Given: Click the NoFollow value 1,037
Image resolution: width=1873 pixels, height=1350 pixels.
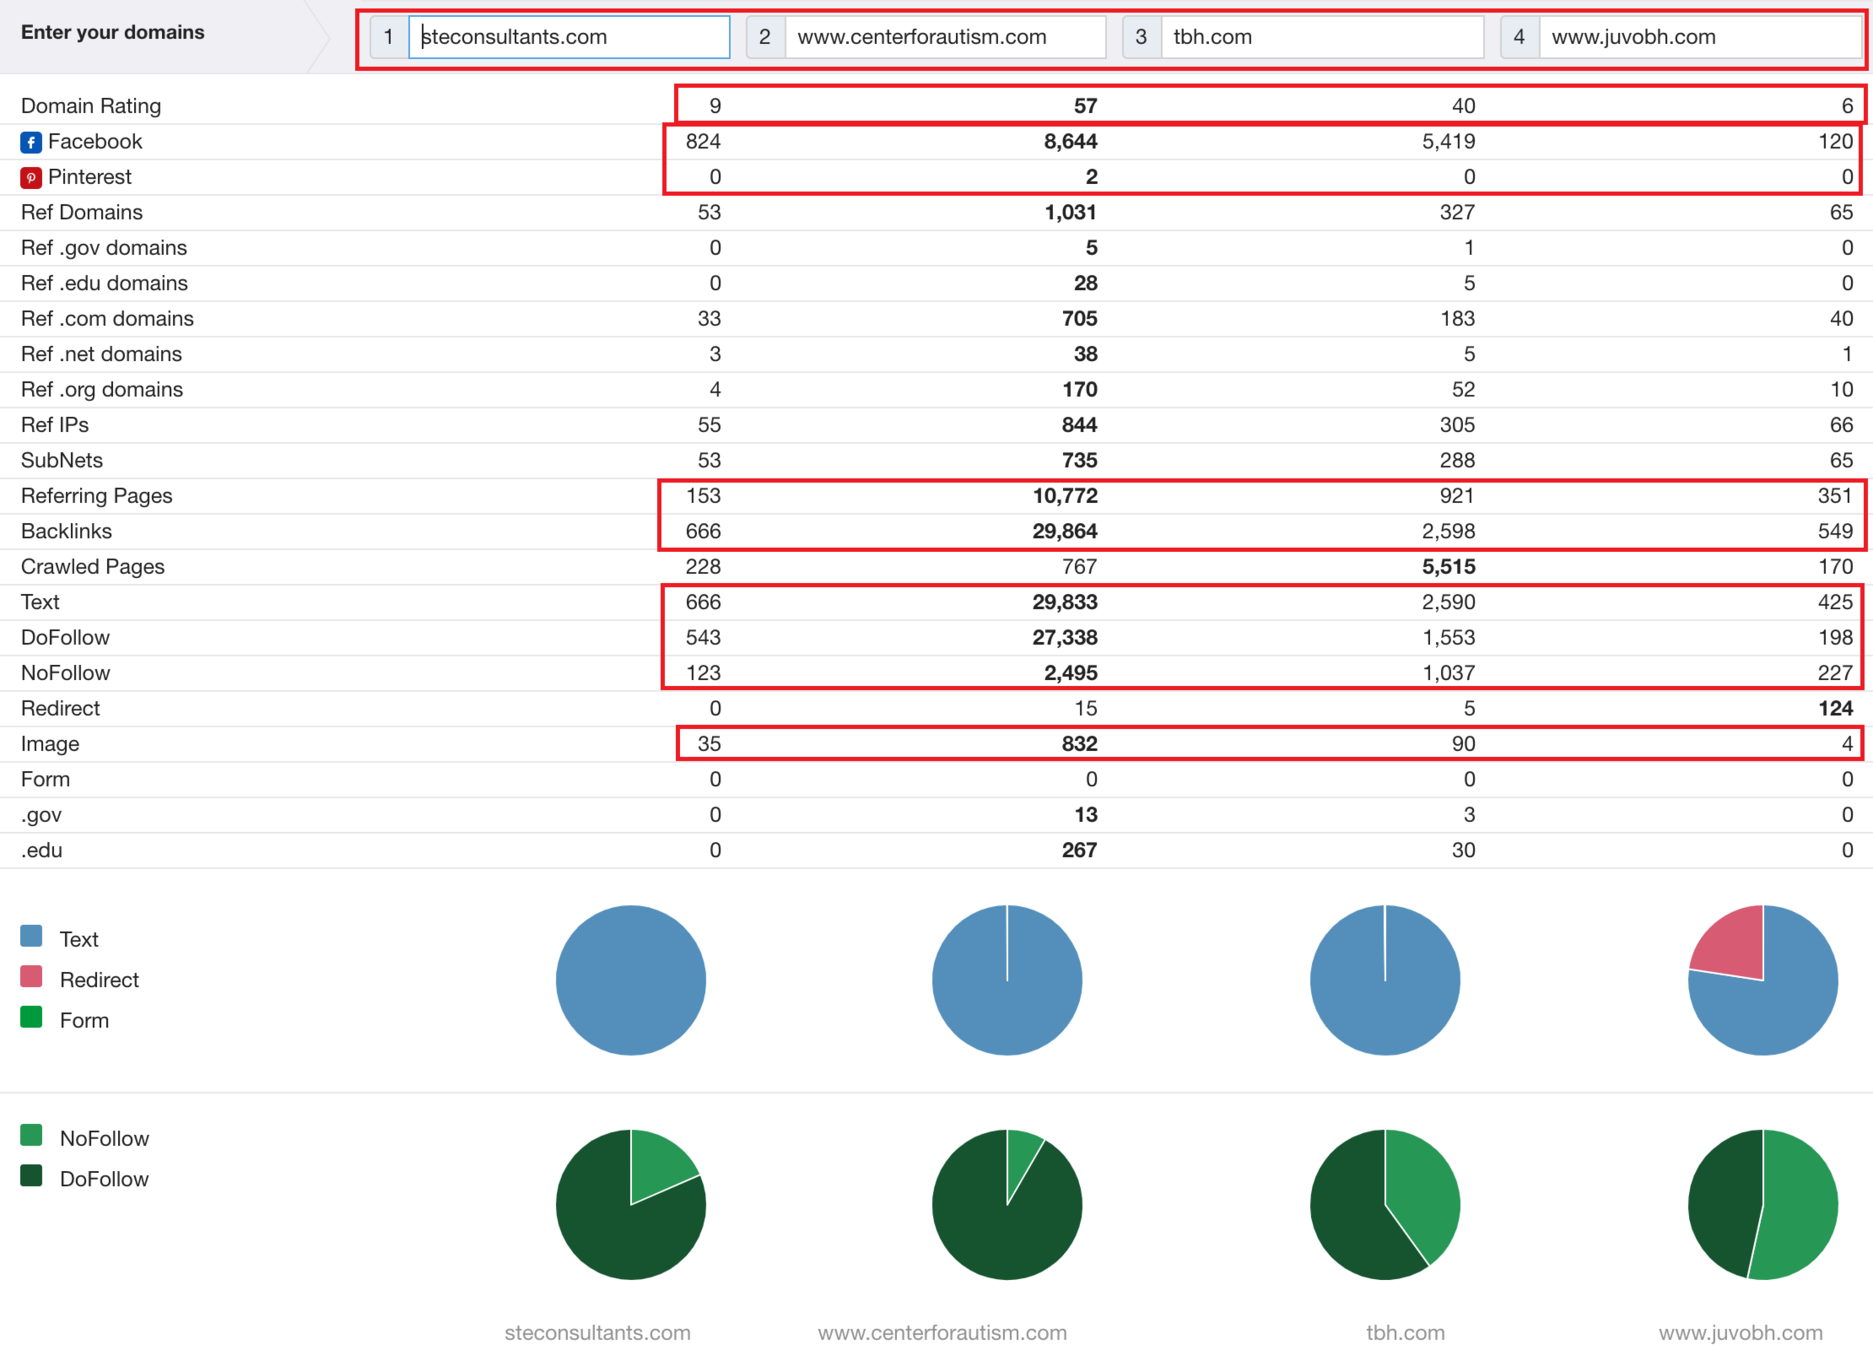Looking at the screenshot, I should pyautogui.click(x=1448, y=673).
